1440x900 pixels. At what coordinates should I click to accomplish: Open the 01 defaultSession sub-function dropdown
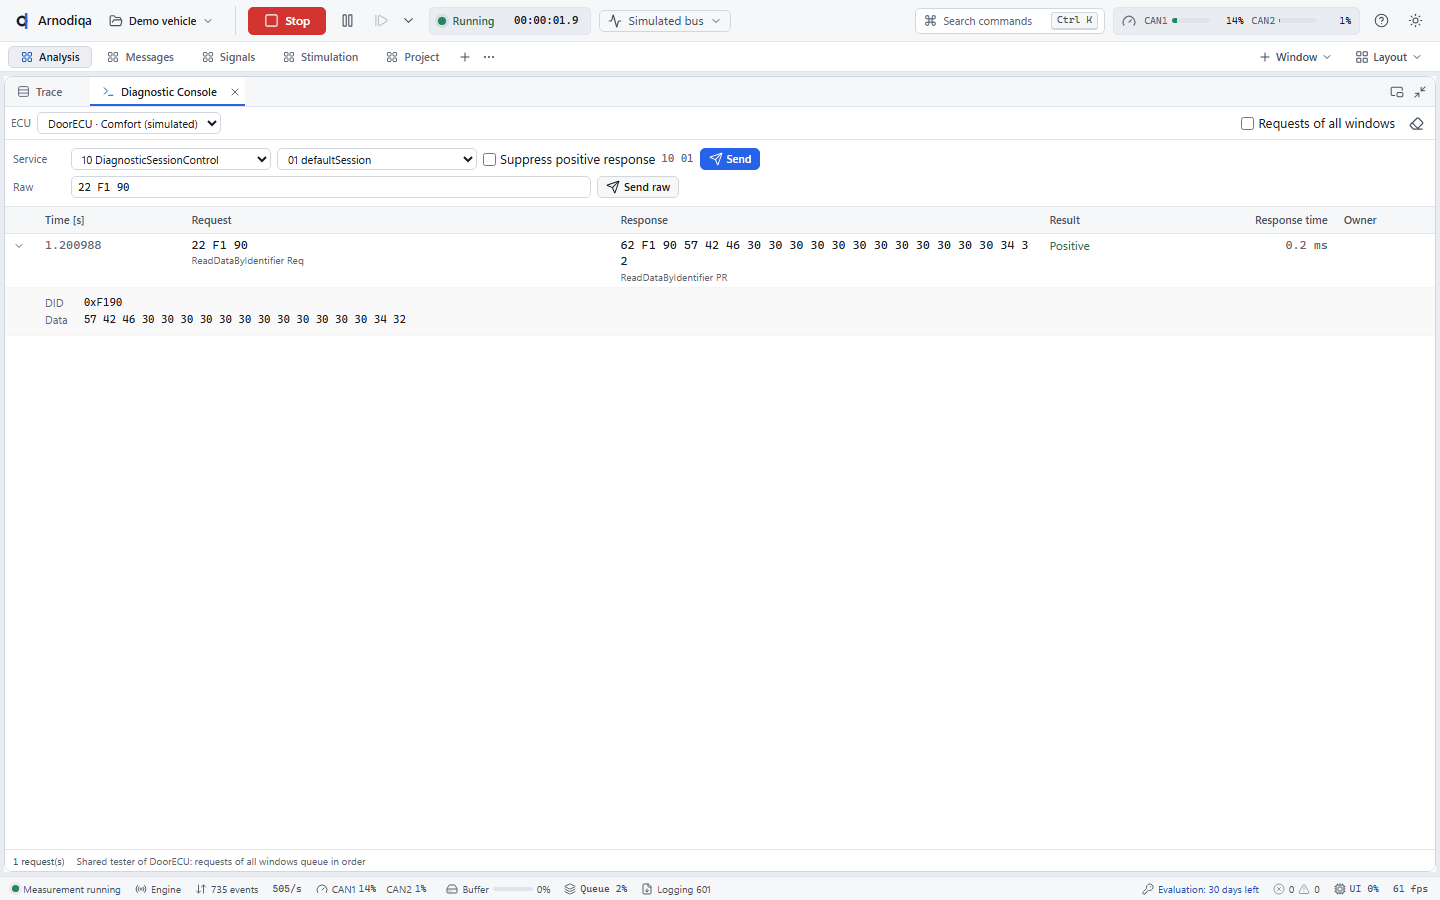pos(377,160)
